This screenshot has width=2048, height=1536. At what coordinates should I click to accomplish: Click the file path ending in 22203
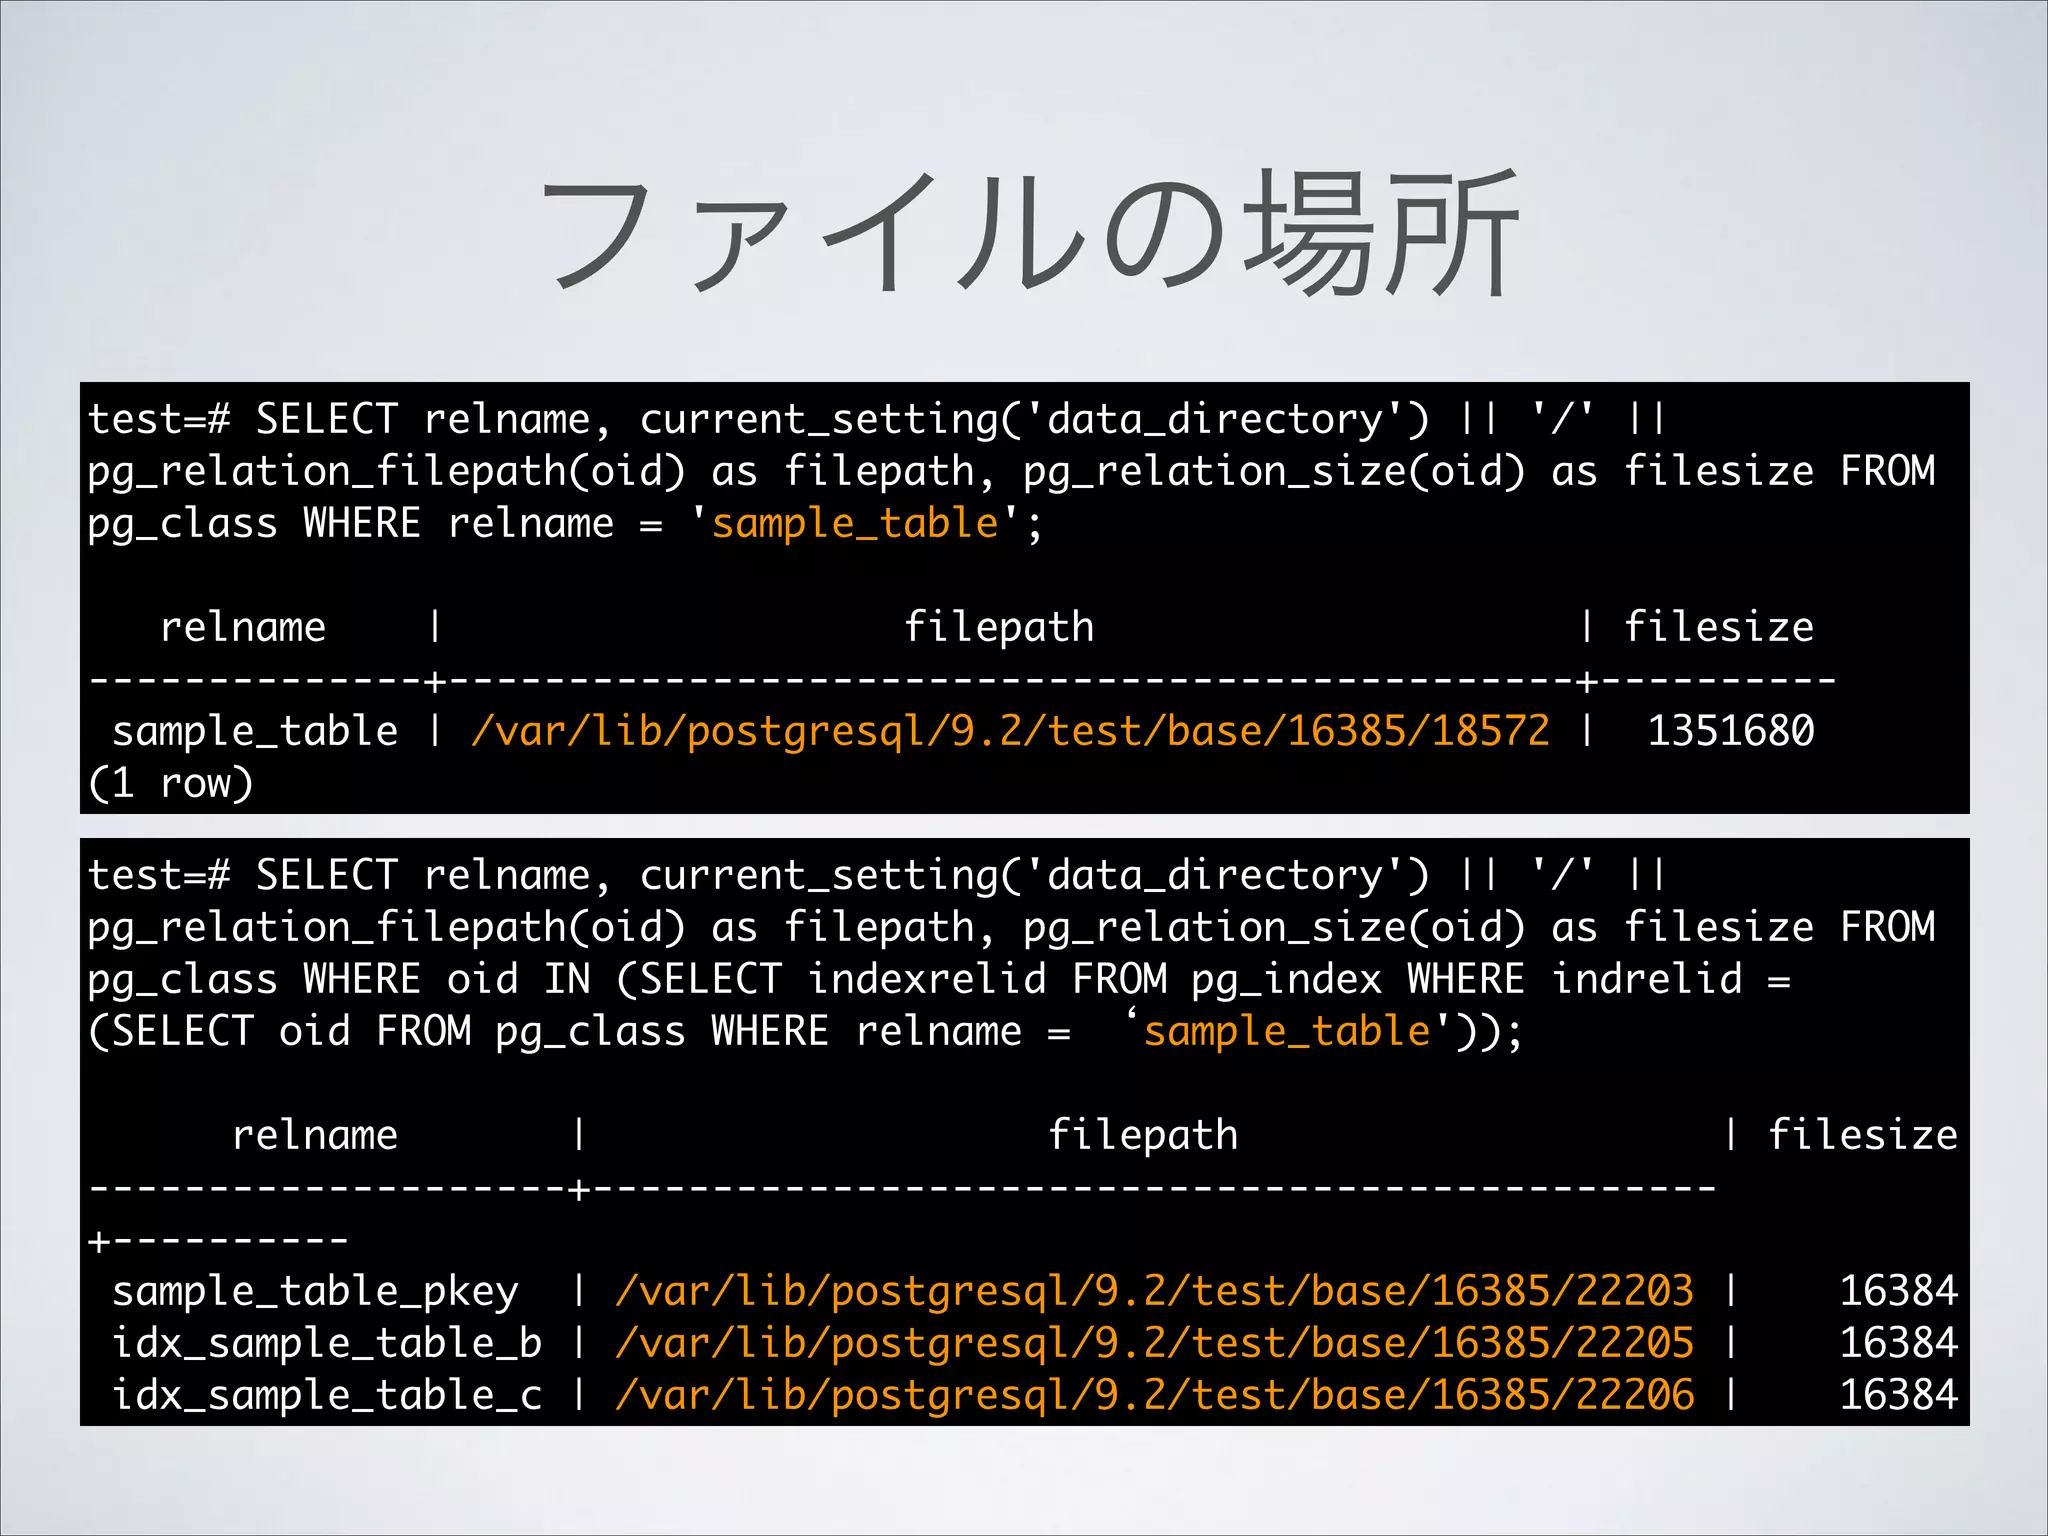[1155, 1291]
